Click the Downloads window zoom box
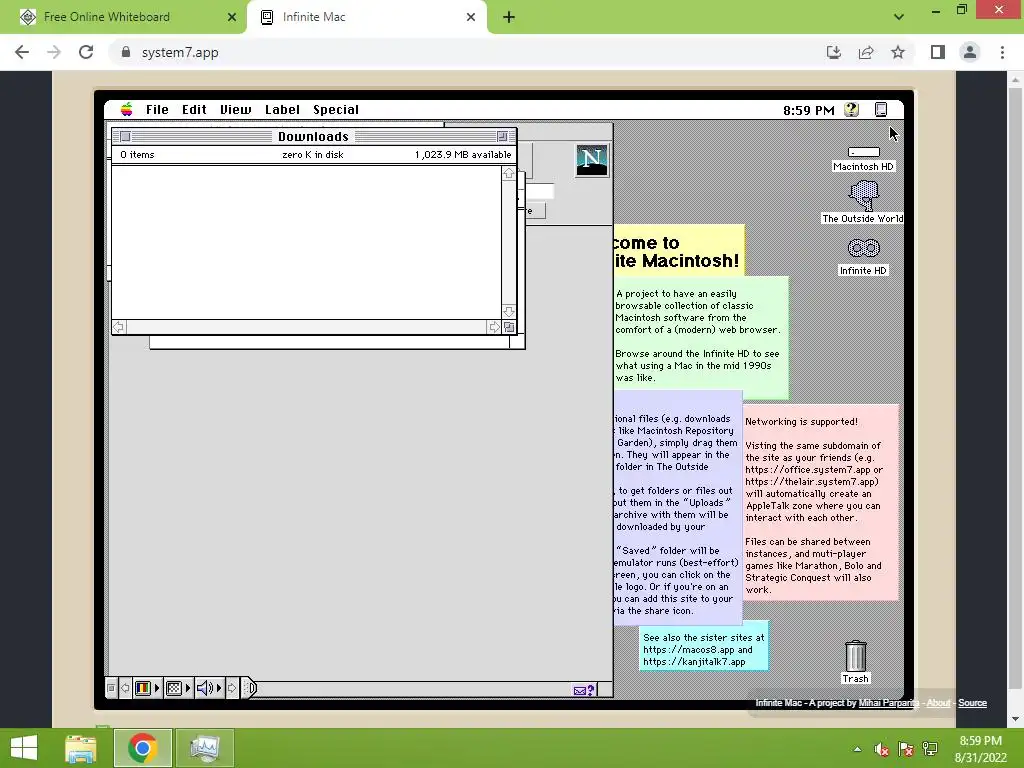Image resolution: width=1024 pixels, height=768 pixels. (502, 136)
